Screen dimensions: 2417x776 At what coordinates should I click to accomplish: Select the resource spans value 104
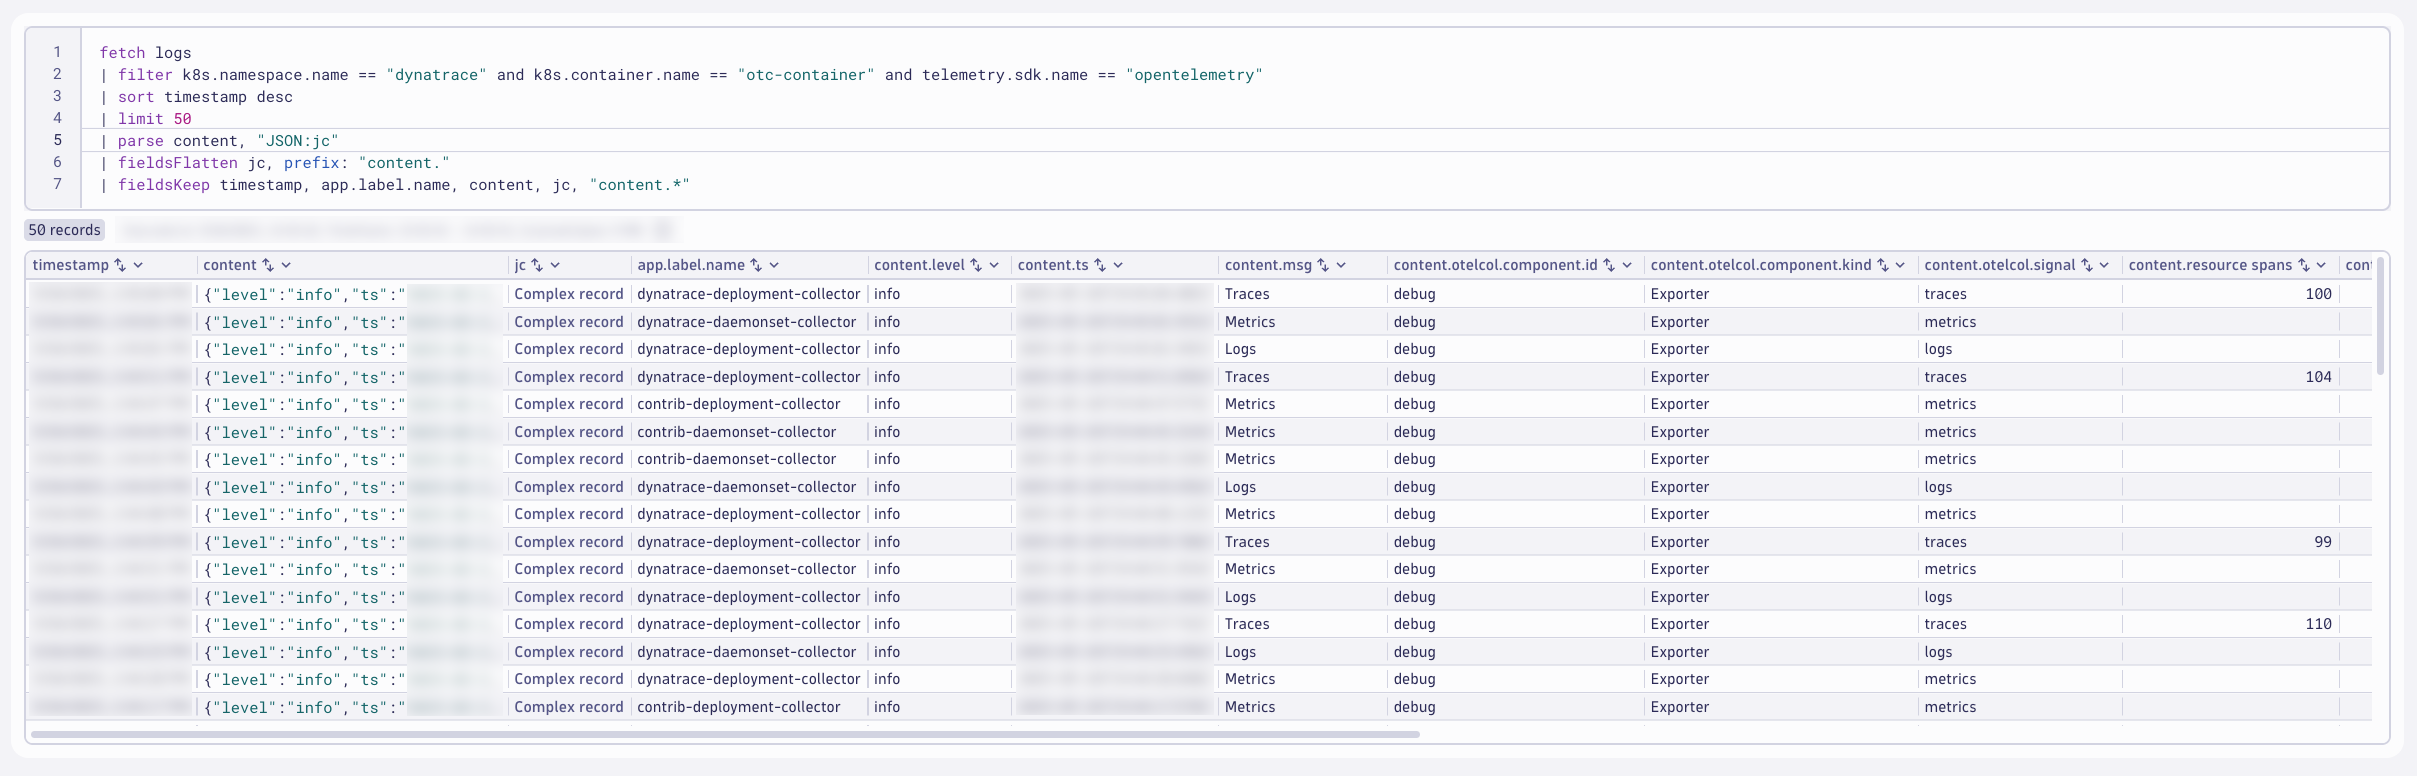coord(2318,377)
